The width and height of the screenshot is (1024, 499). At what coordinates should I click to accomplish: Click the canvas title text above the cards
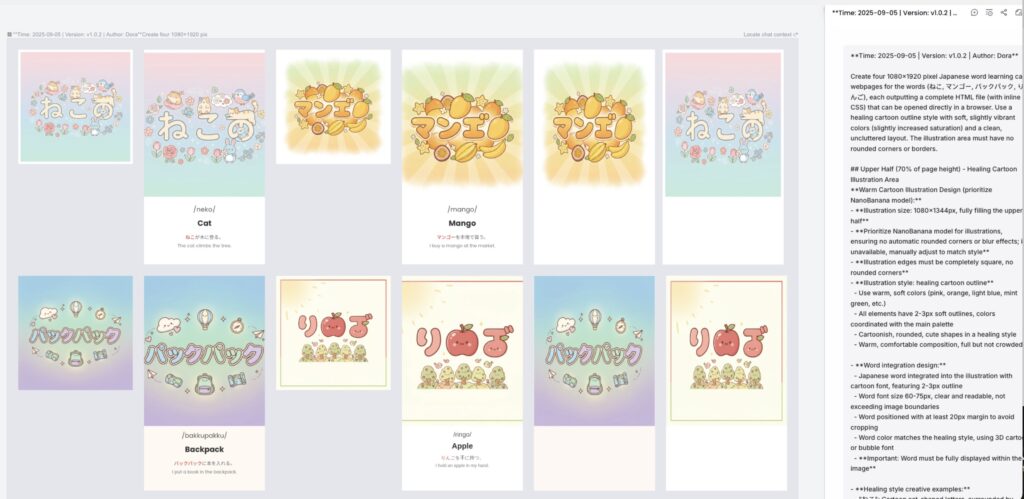(x=110, y=34)
